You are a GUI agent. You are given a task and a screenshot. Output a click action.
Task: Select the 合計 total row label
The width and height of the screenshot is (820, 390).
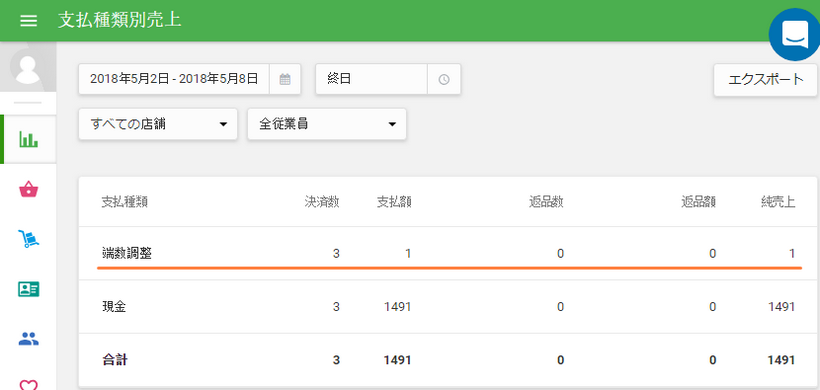(115, 360)
